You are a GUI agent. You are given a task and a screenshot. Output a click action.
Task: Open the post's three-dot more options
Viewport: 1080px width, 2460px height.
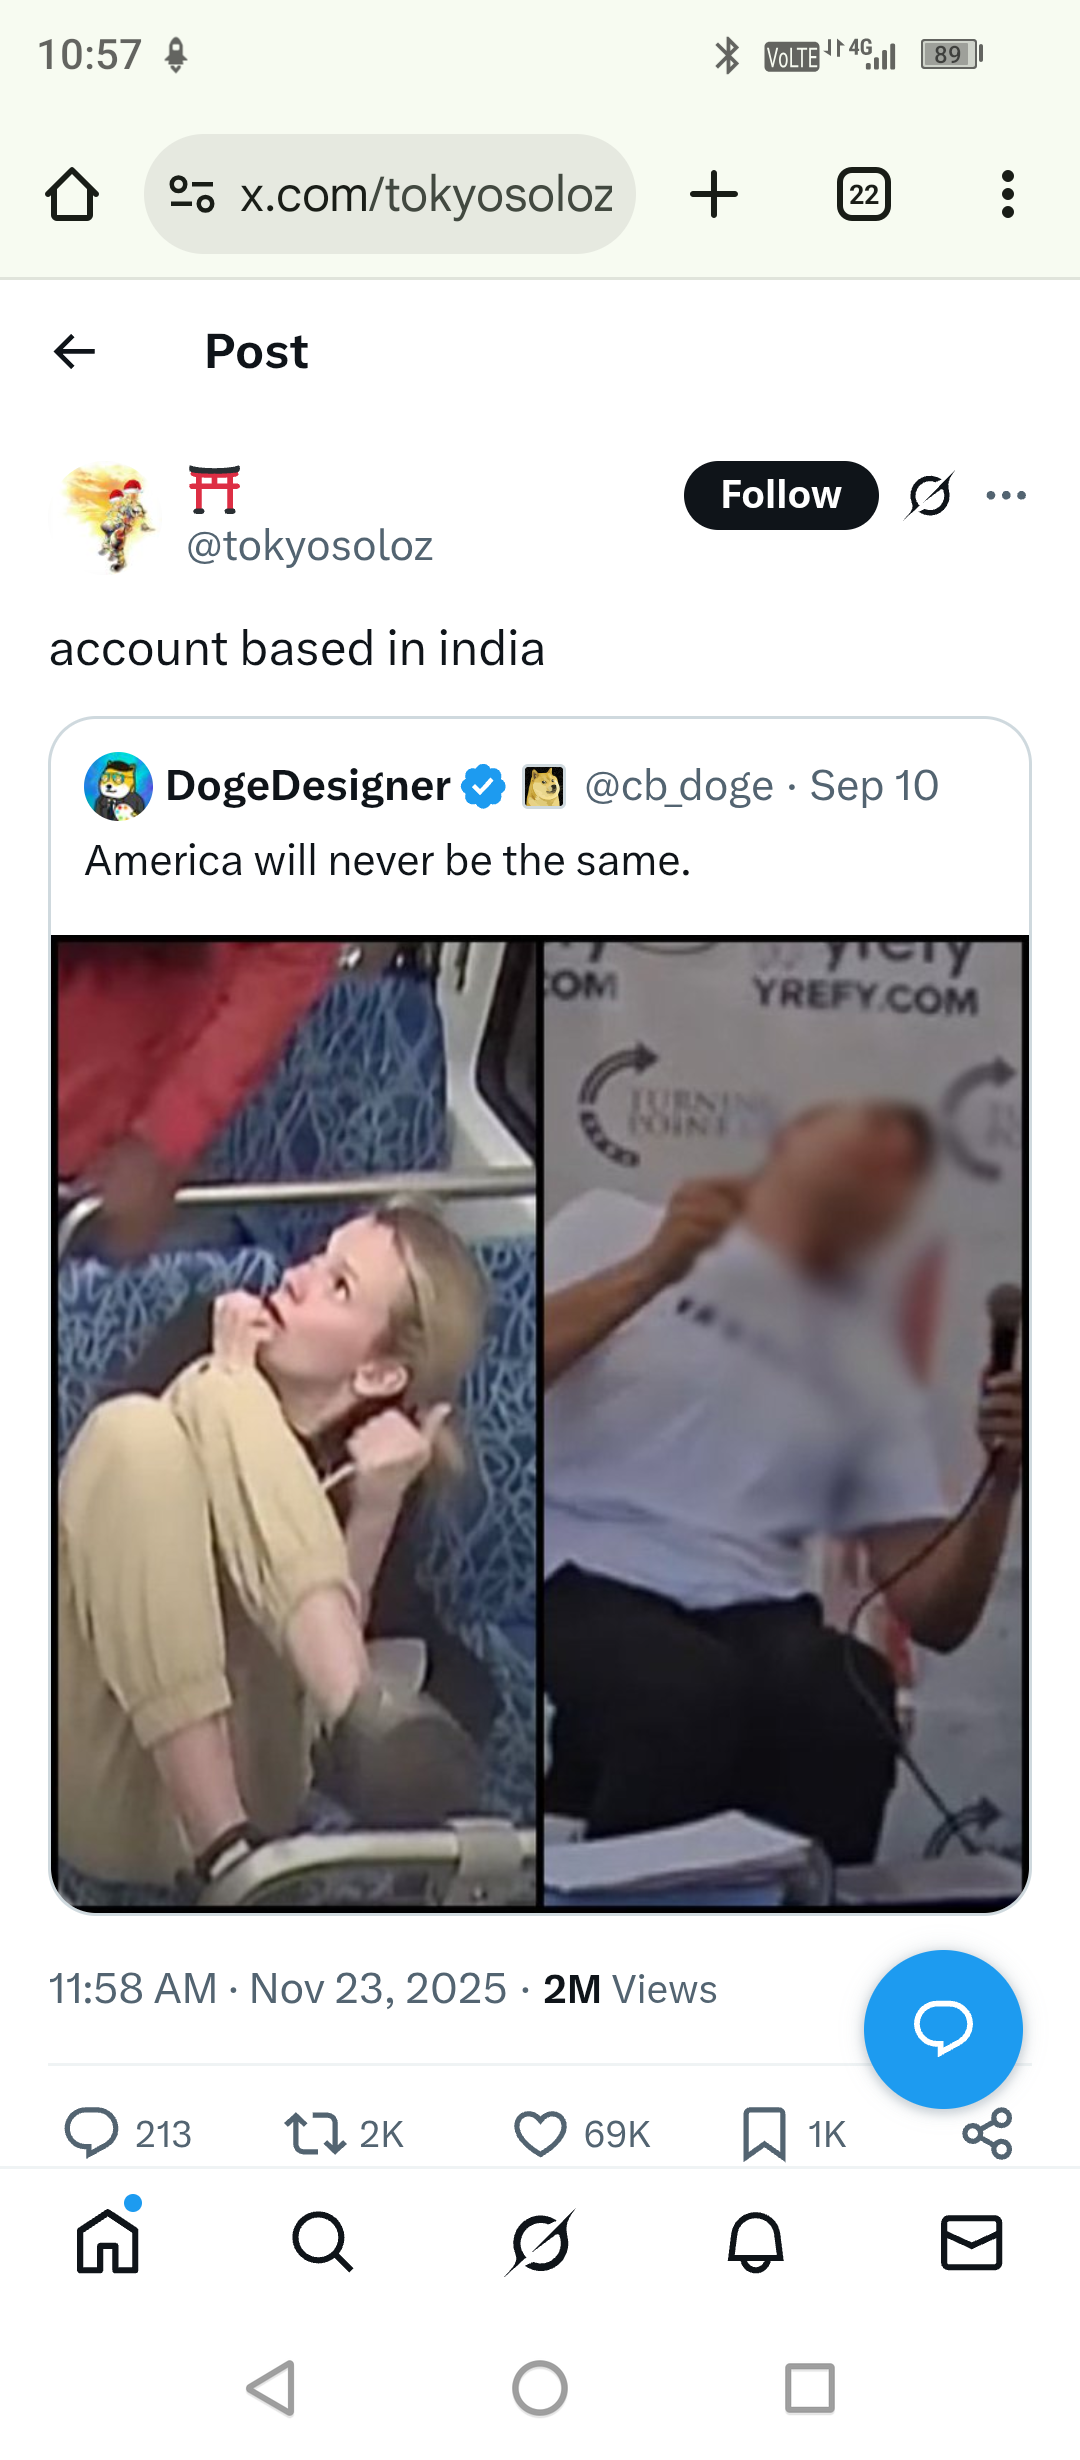click(x=1006, y=495)
